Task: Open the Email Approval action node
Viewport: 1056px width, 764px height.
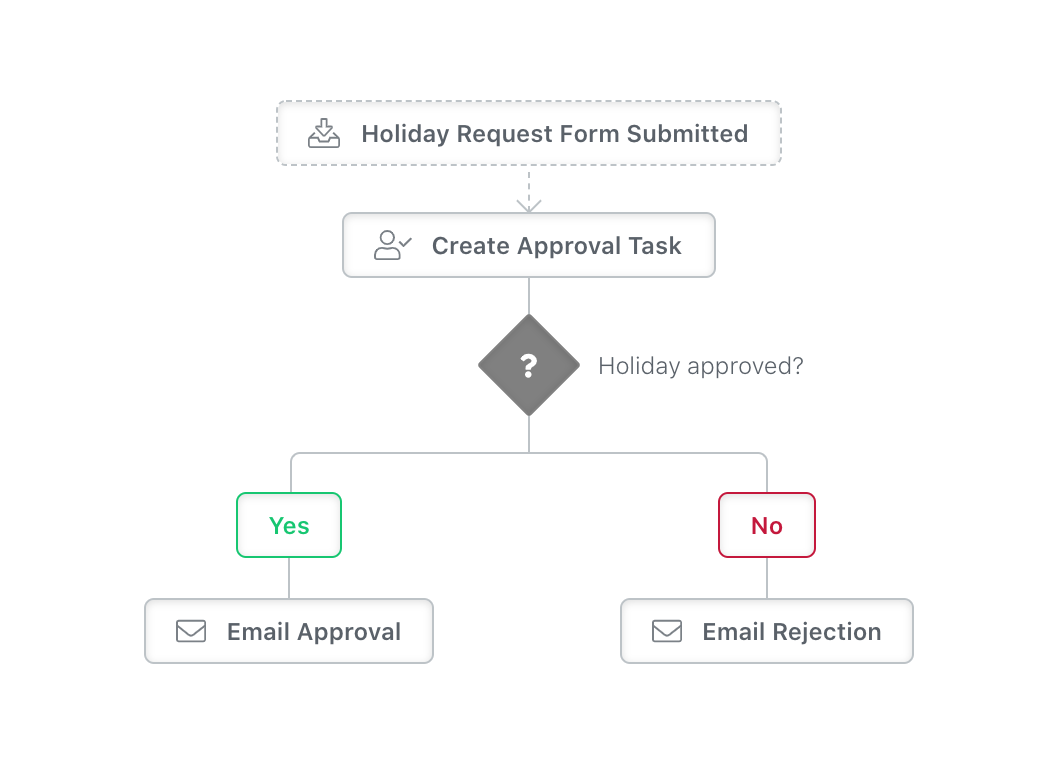Action: [x=289, y=631]
